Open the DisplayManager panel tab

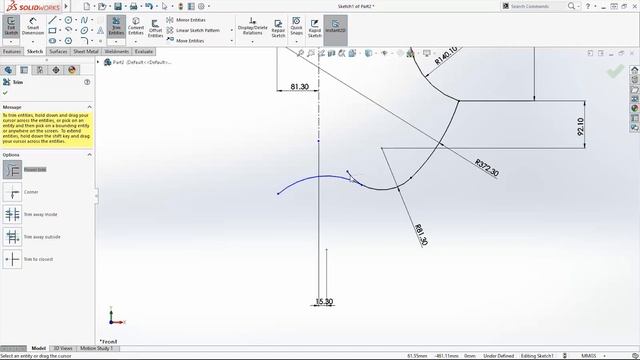(x=72, y=70)
